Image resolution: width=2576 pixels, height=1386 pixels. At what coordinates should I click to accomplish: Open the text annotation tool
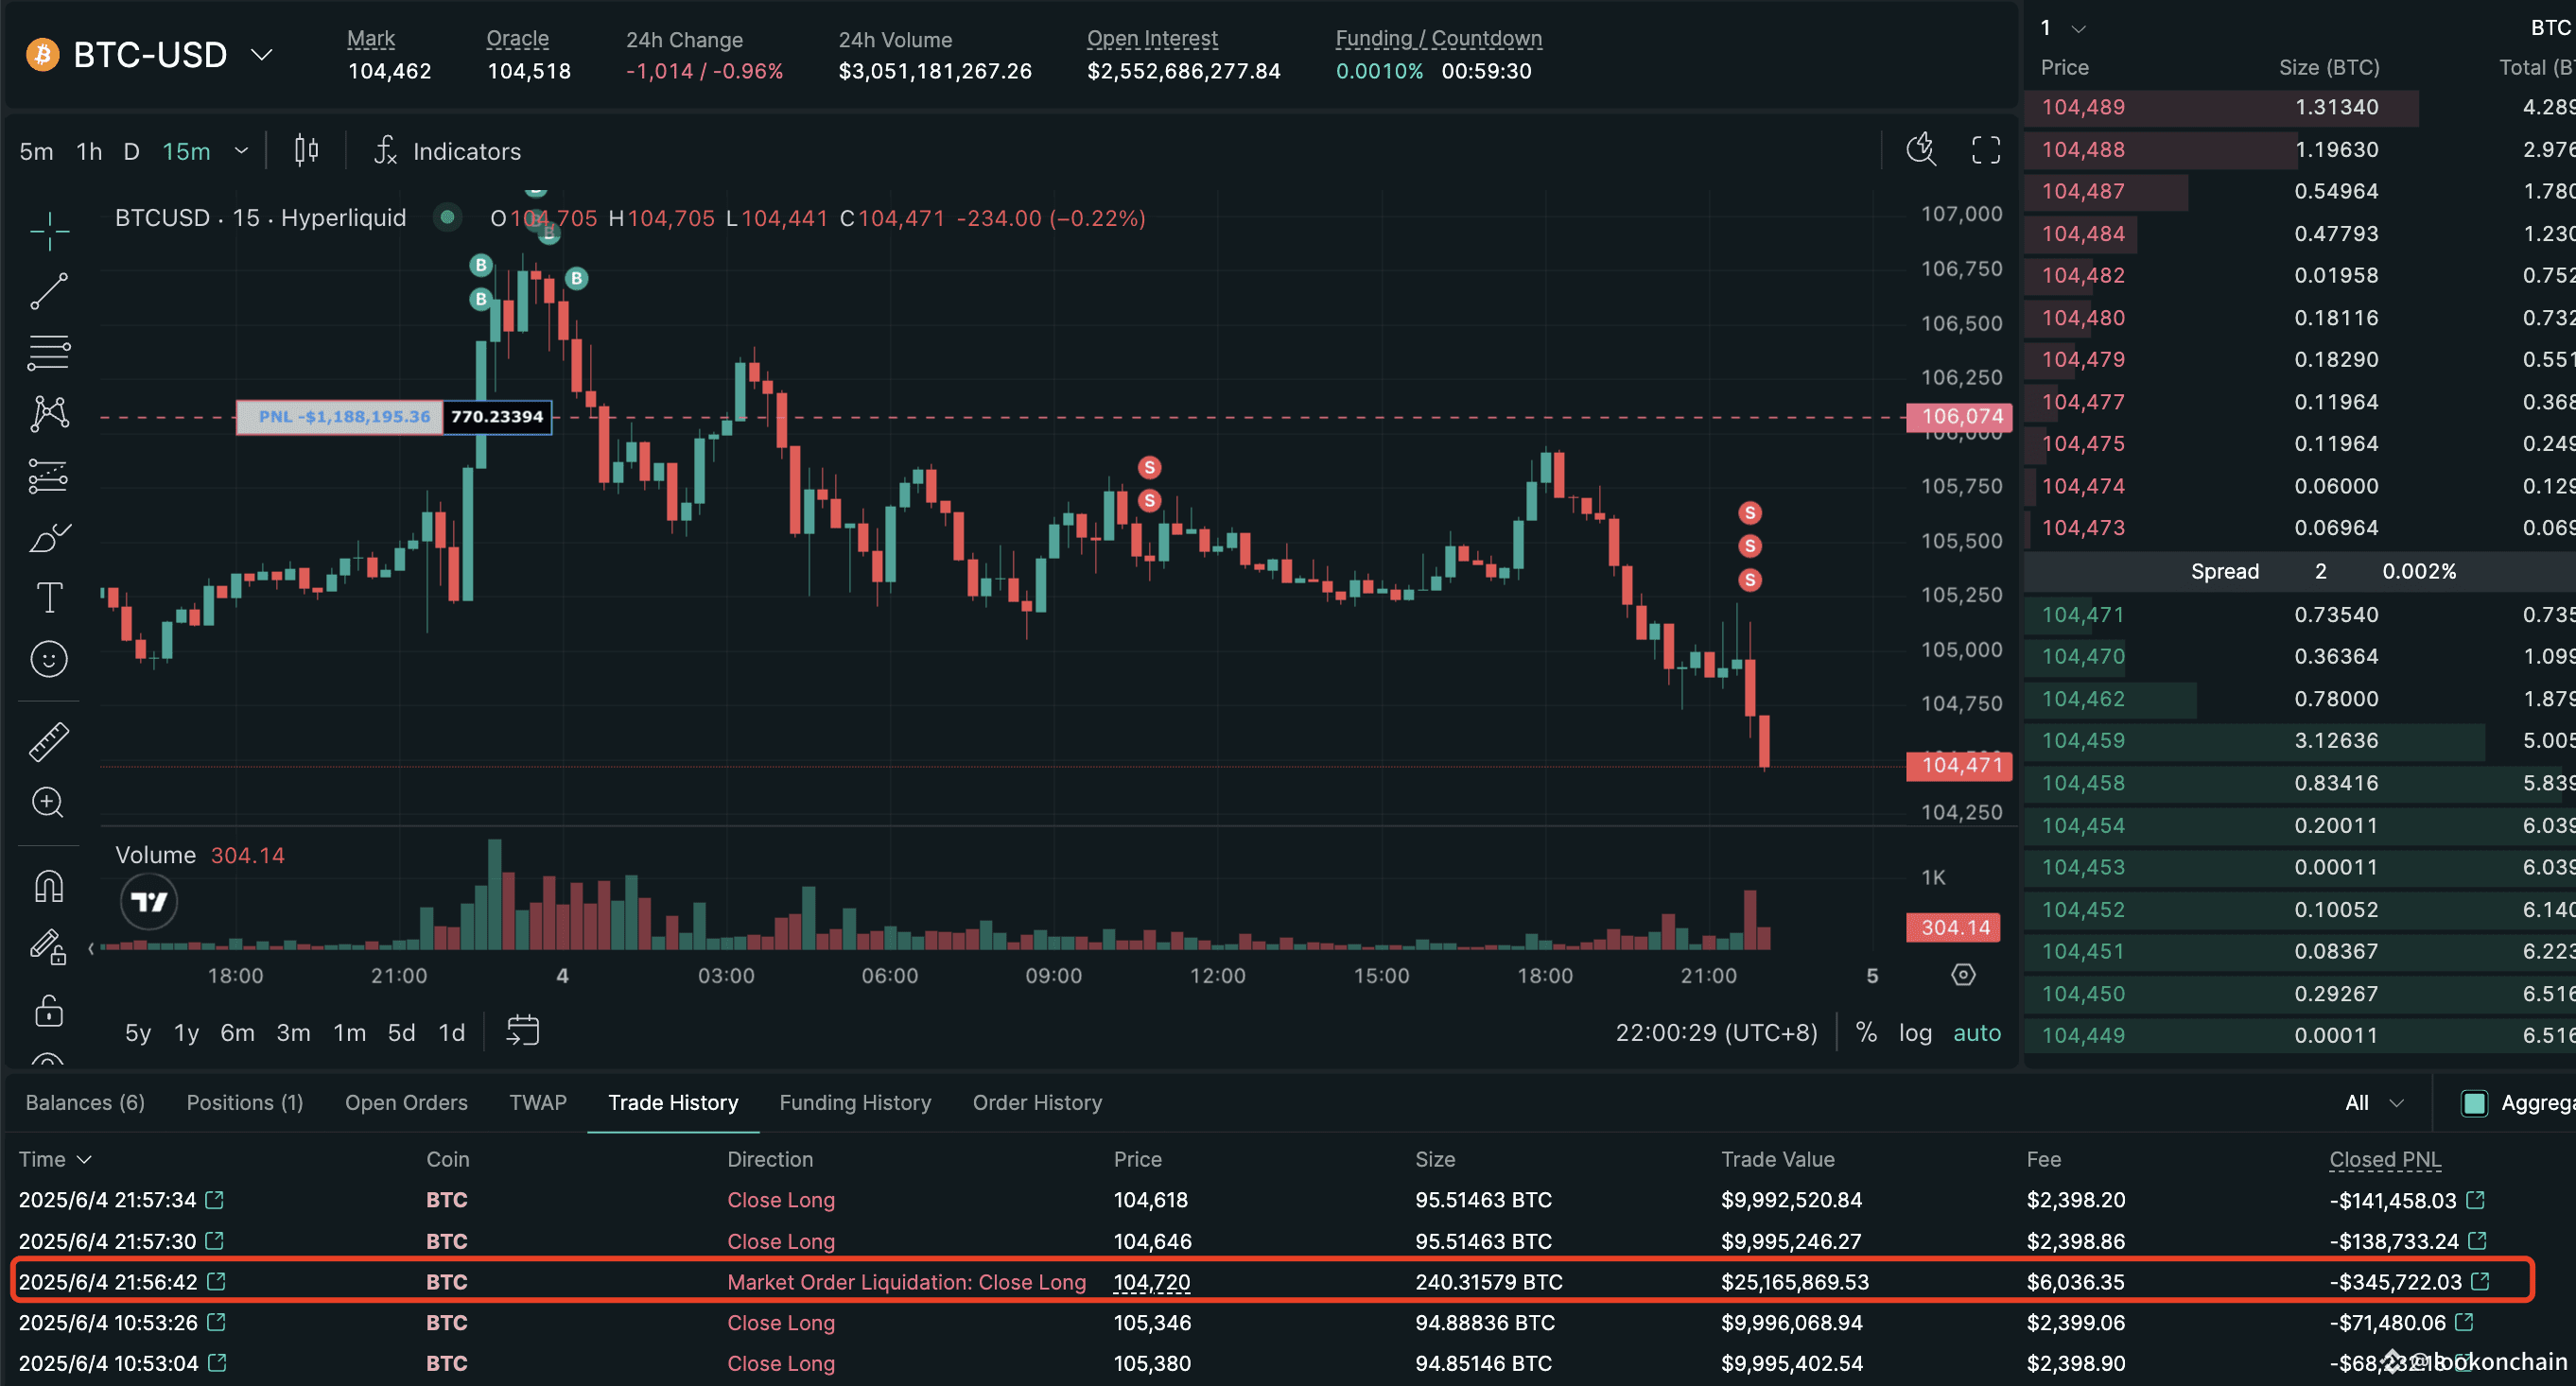click(x=48, y=597)
